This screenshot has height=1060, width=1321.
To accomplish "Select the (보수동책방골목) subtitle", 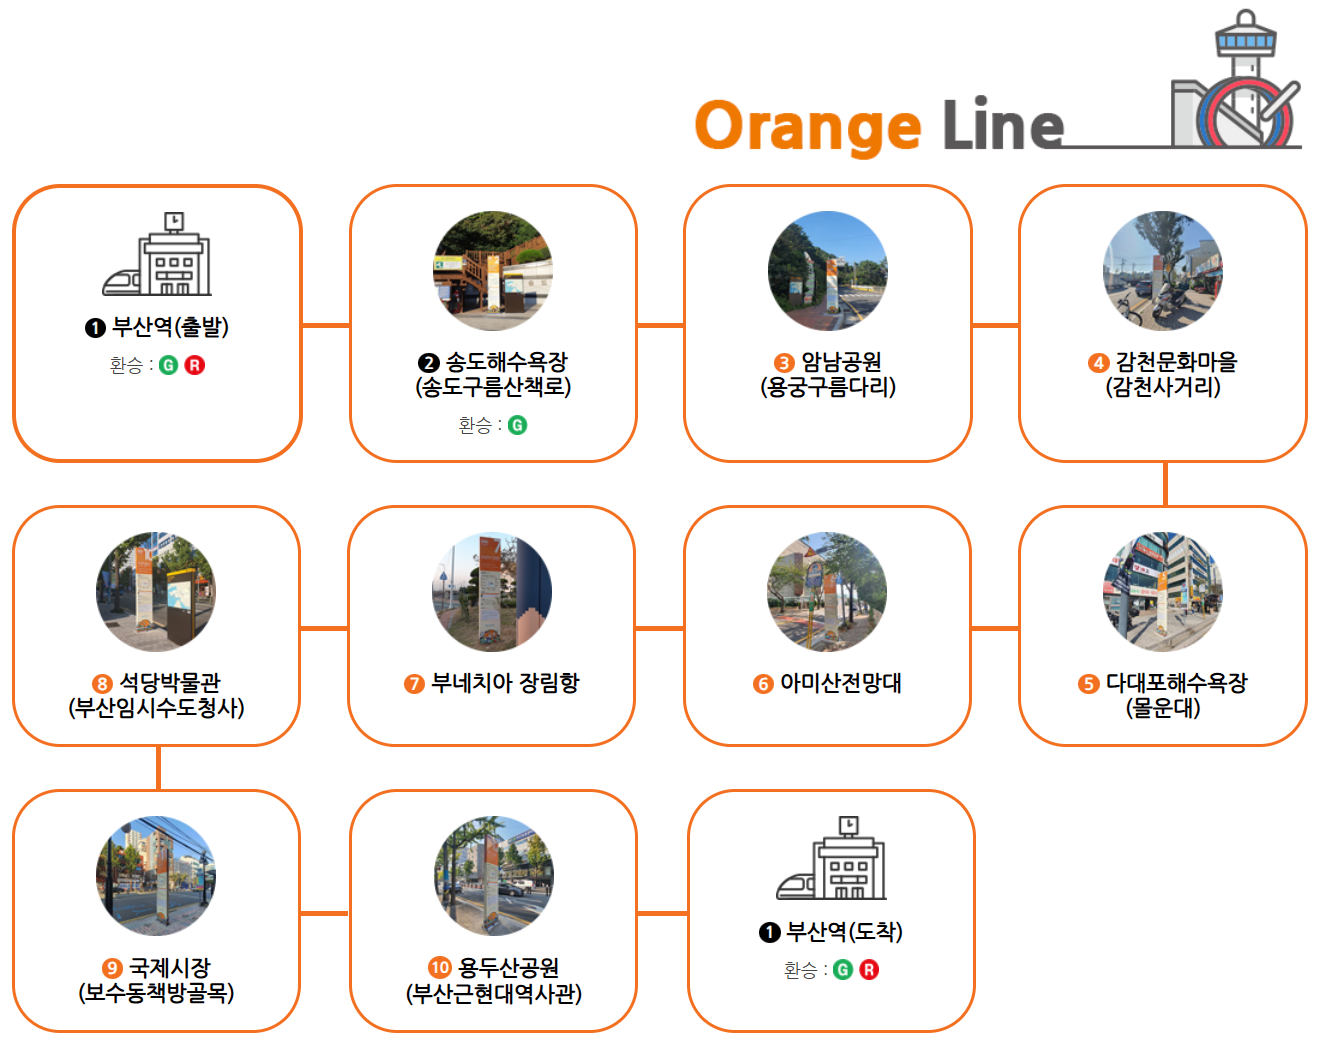I will click(x=156, y=993).
